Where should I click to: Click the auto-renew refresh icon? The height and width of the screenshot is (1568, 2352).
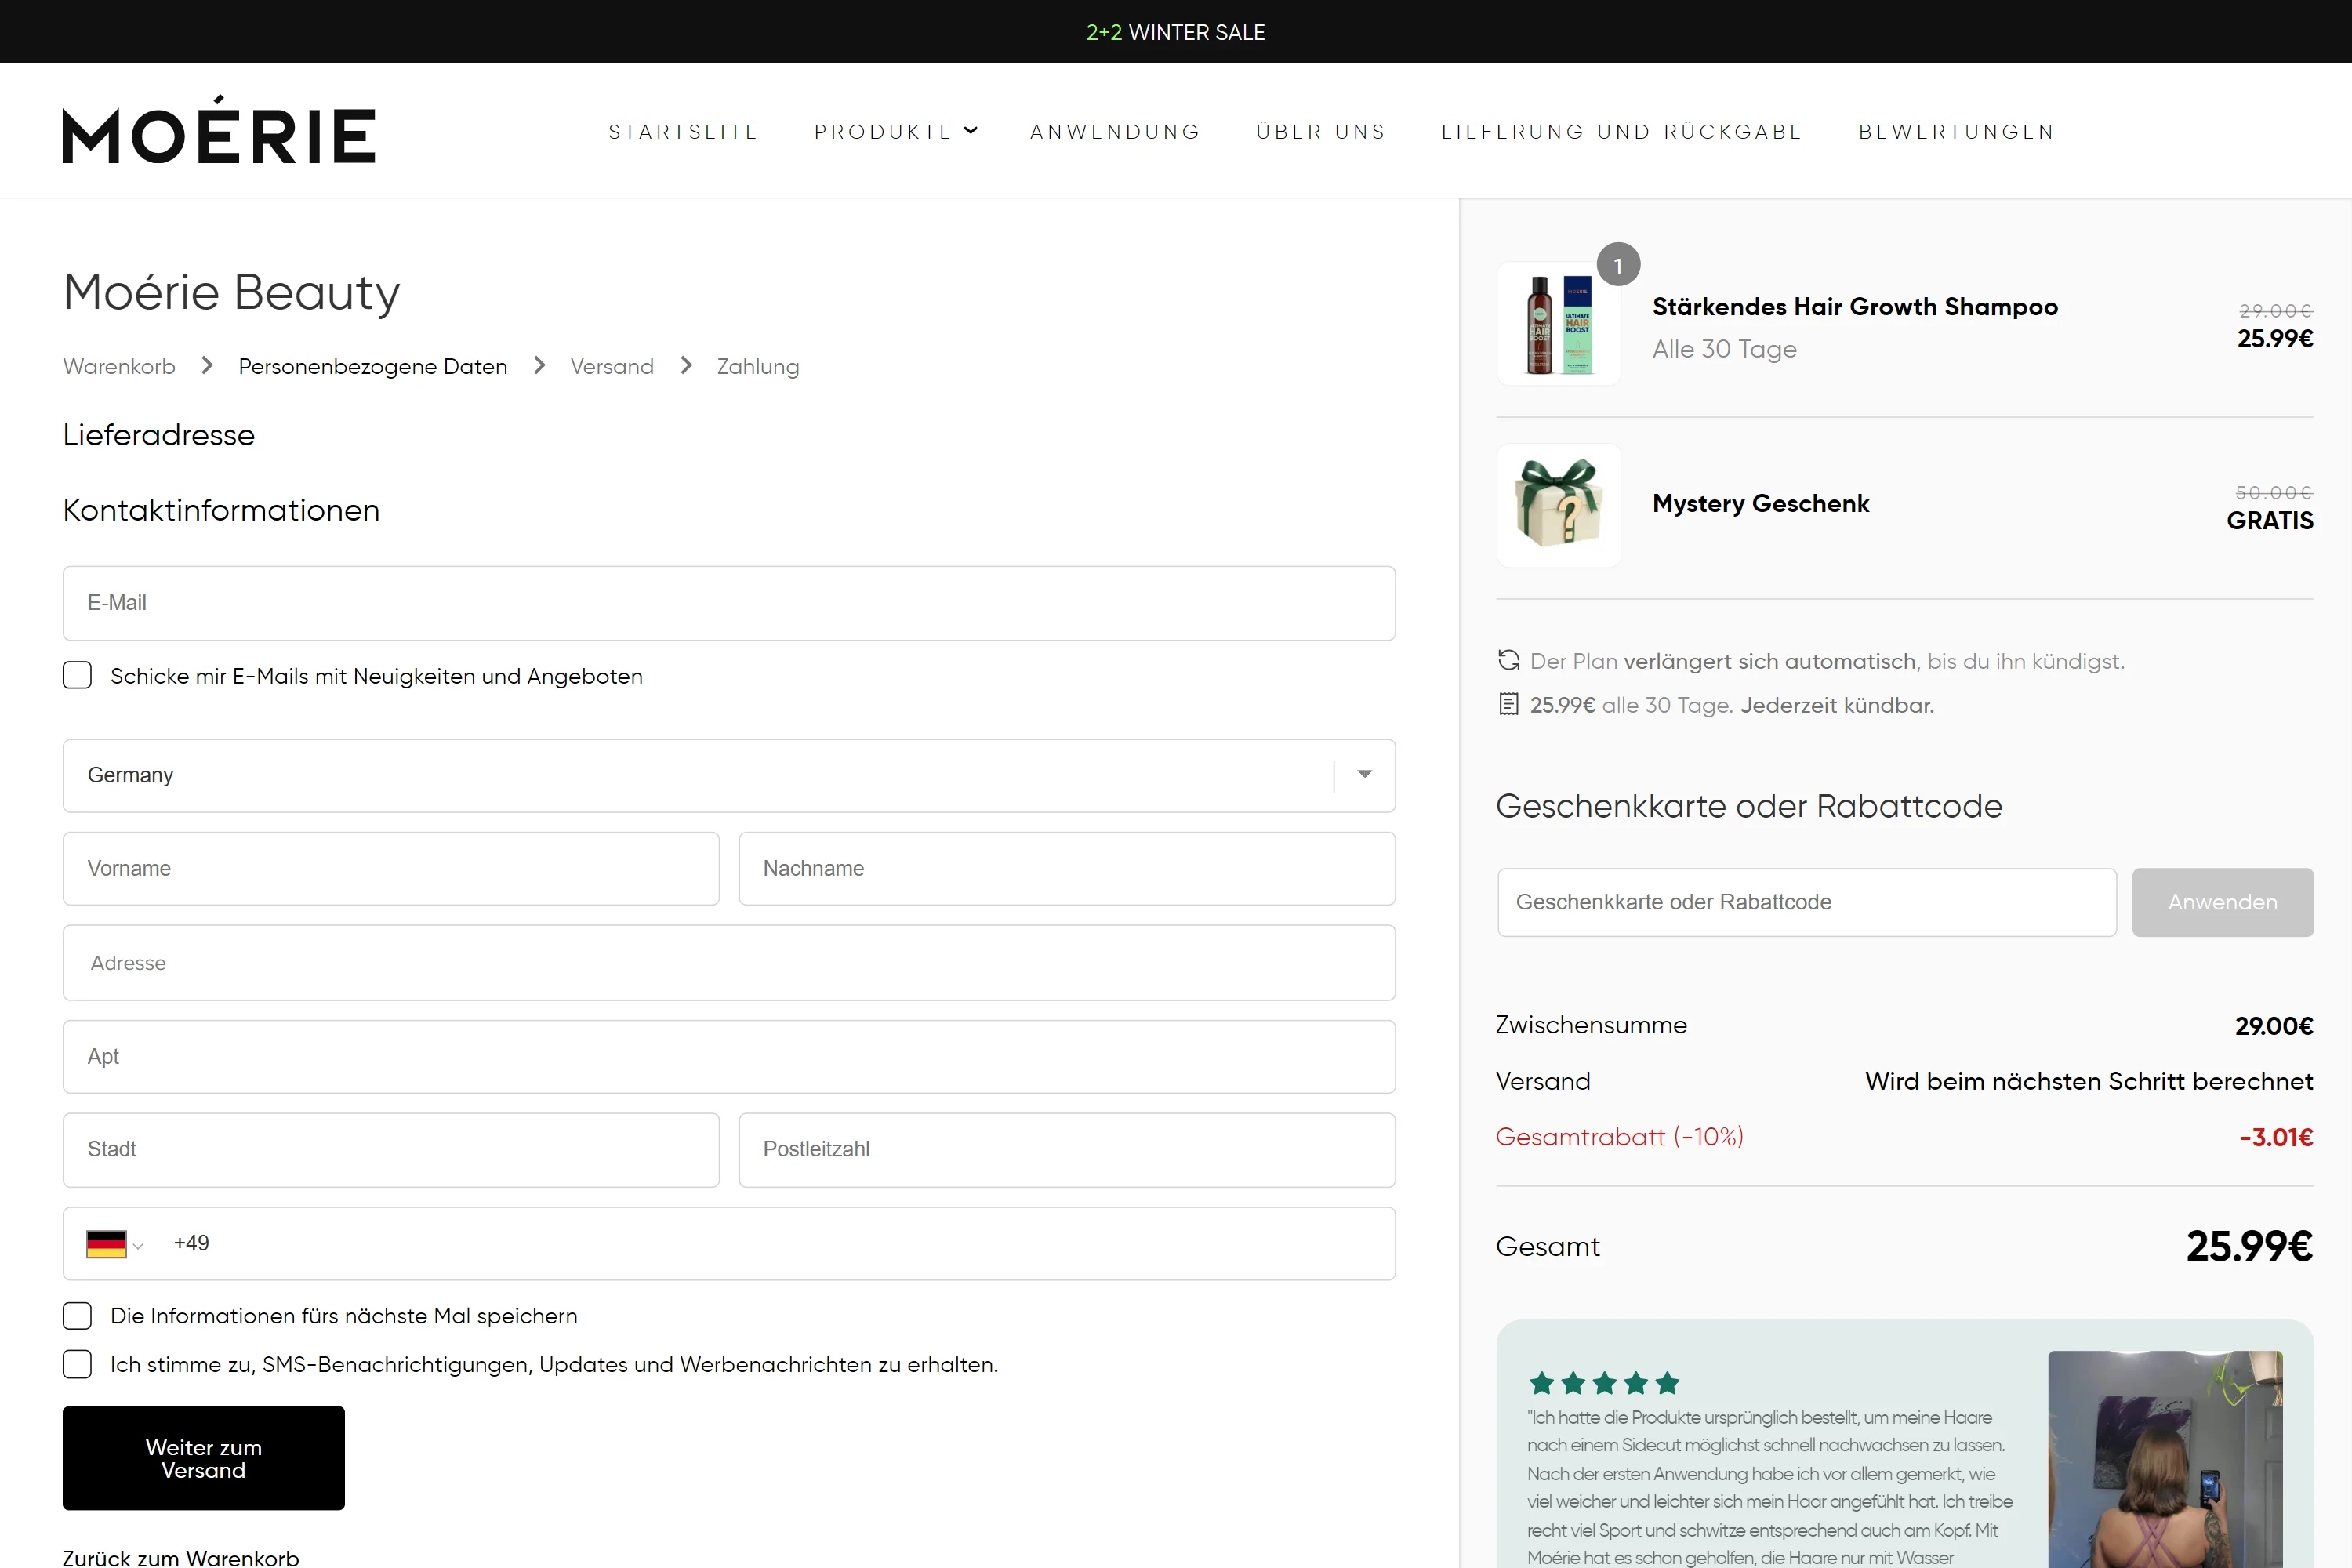click(1508, 660)
